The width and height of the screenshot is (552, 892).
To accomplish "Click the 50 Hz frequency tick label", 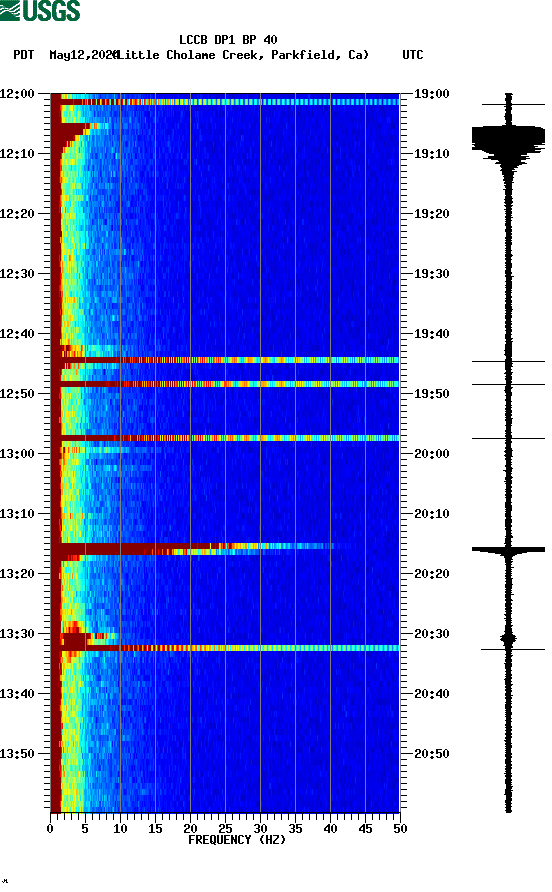I will coord(400,829).
